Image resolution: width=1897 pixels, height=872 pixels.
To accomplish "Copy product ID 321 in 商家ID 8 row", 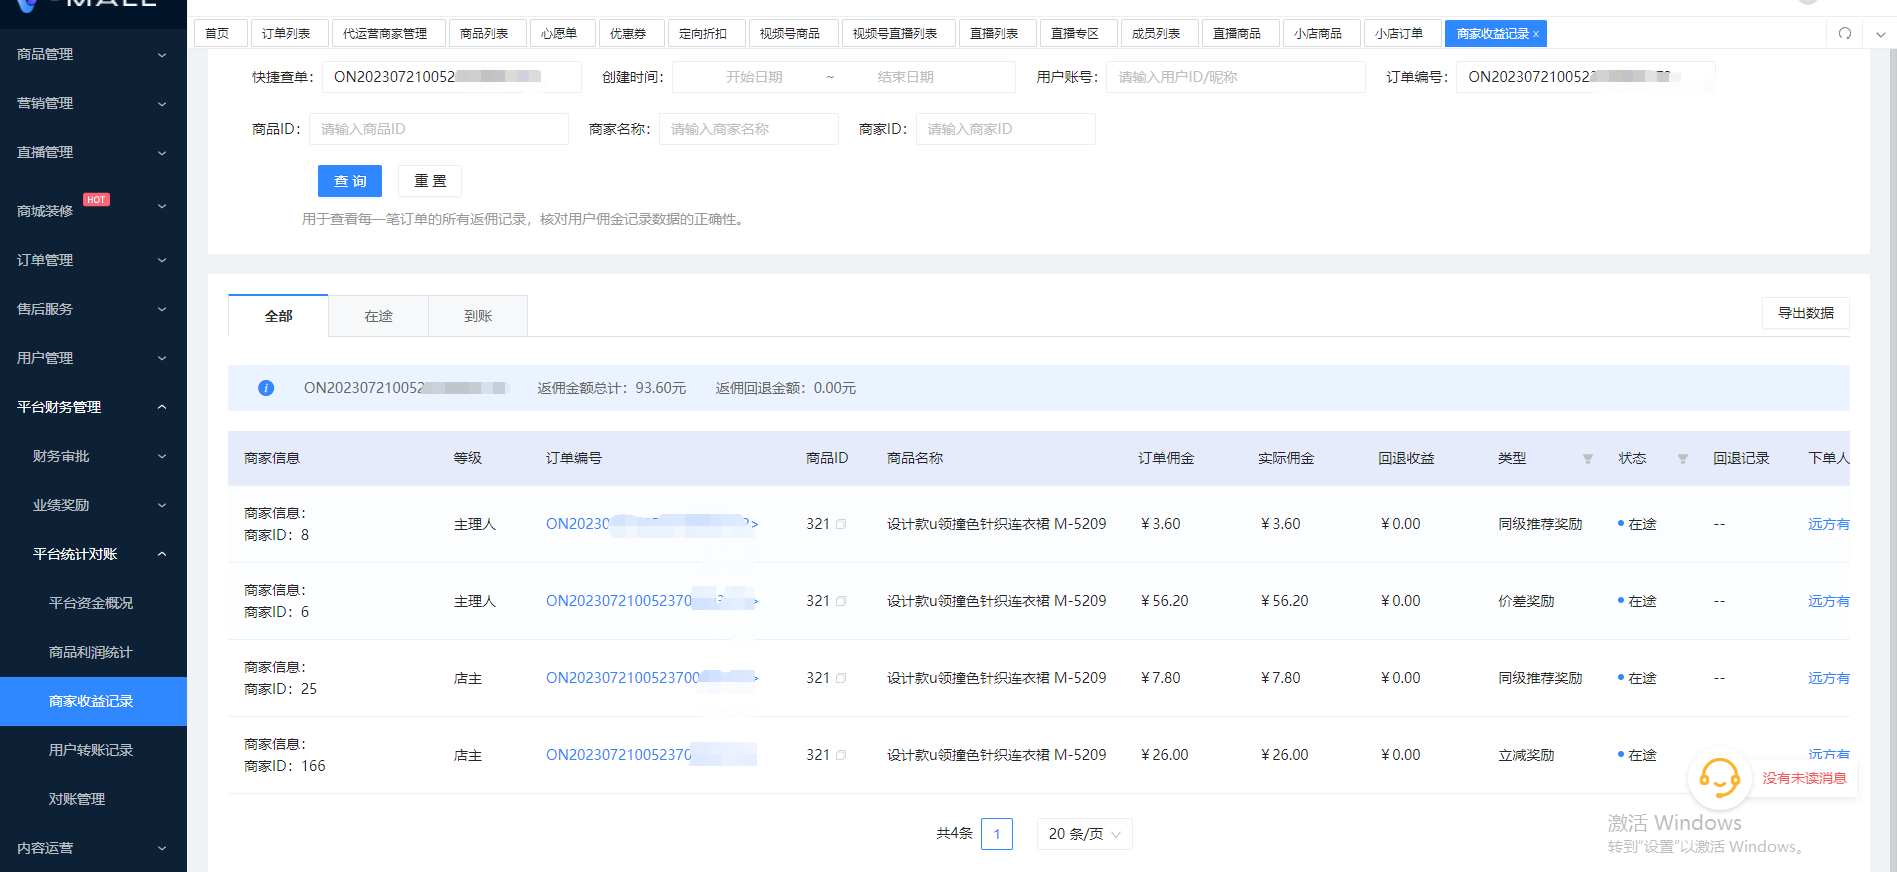I will tap(841, 524).
